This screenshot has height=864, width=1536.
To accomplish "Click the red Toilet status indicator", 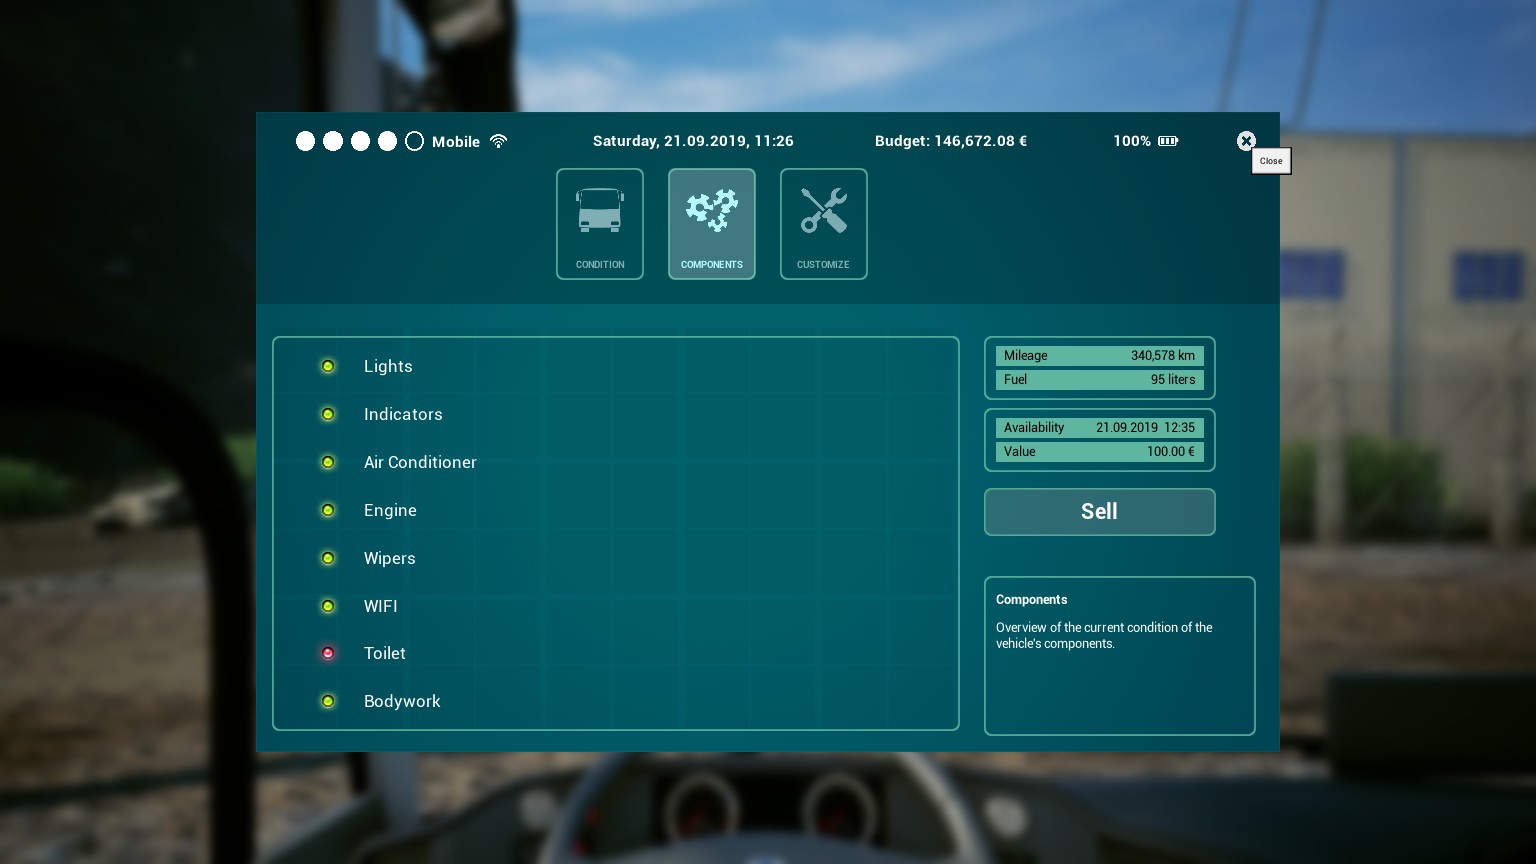I will [x=328, y=653].
